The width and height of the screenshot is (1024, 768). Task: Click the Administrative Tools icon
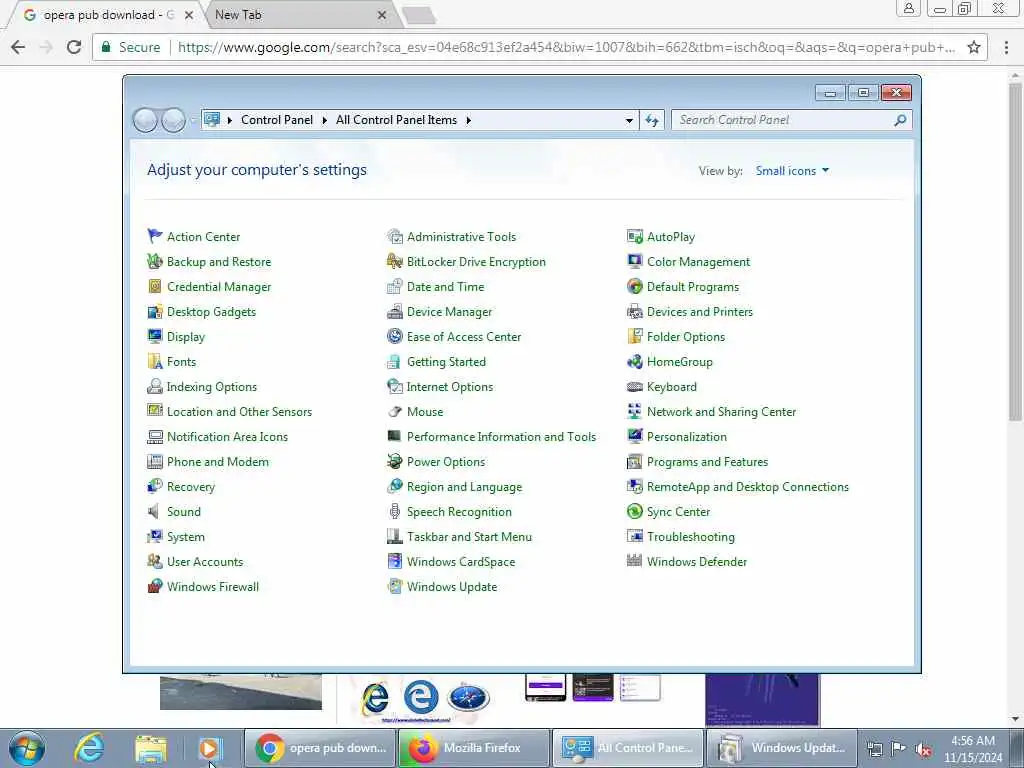(394, 236)
